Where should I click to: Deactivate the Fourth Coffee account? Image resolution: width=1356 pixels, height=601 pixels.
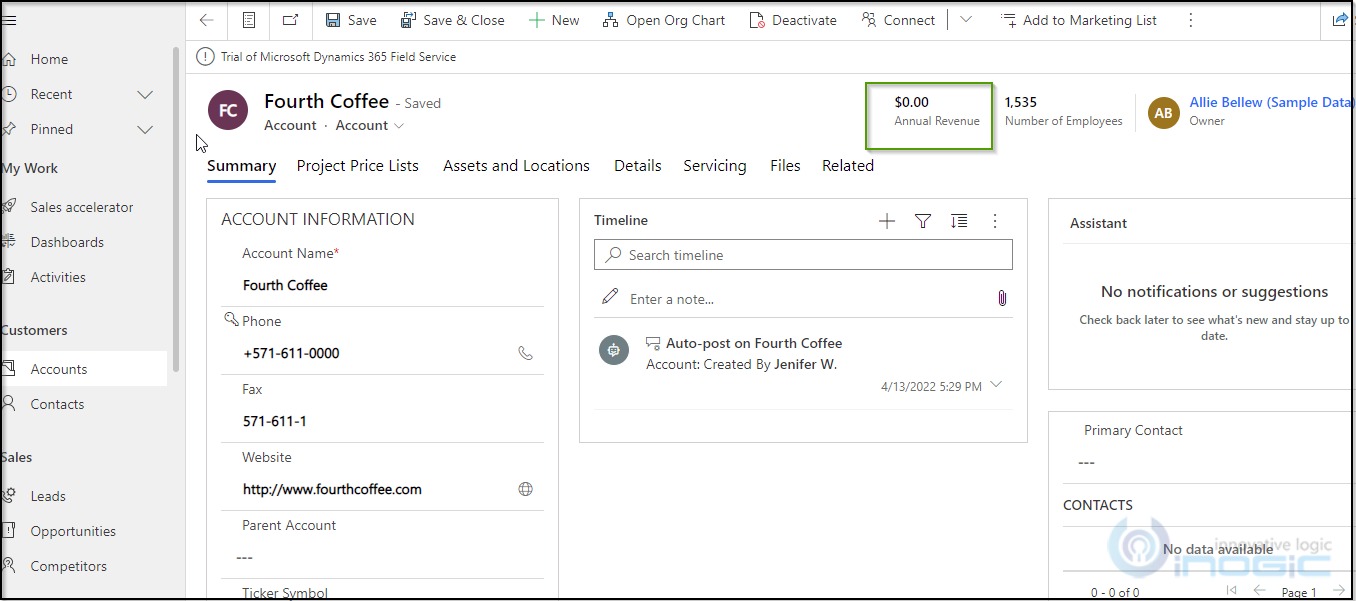(x=792, y=20)
